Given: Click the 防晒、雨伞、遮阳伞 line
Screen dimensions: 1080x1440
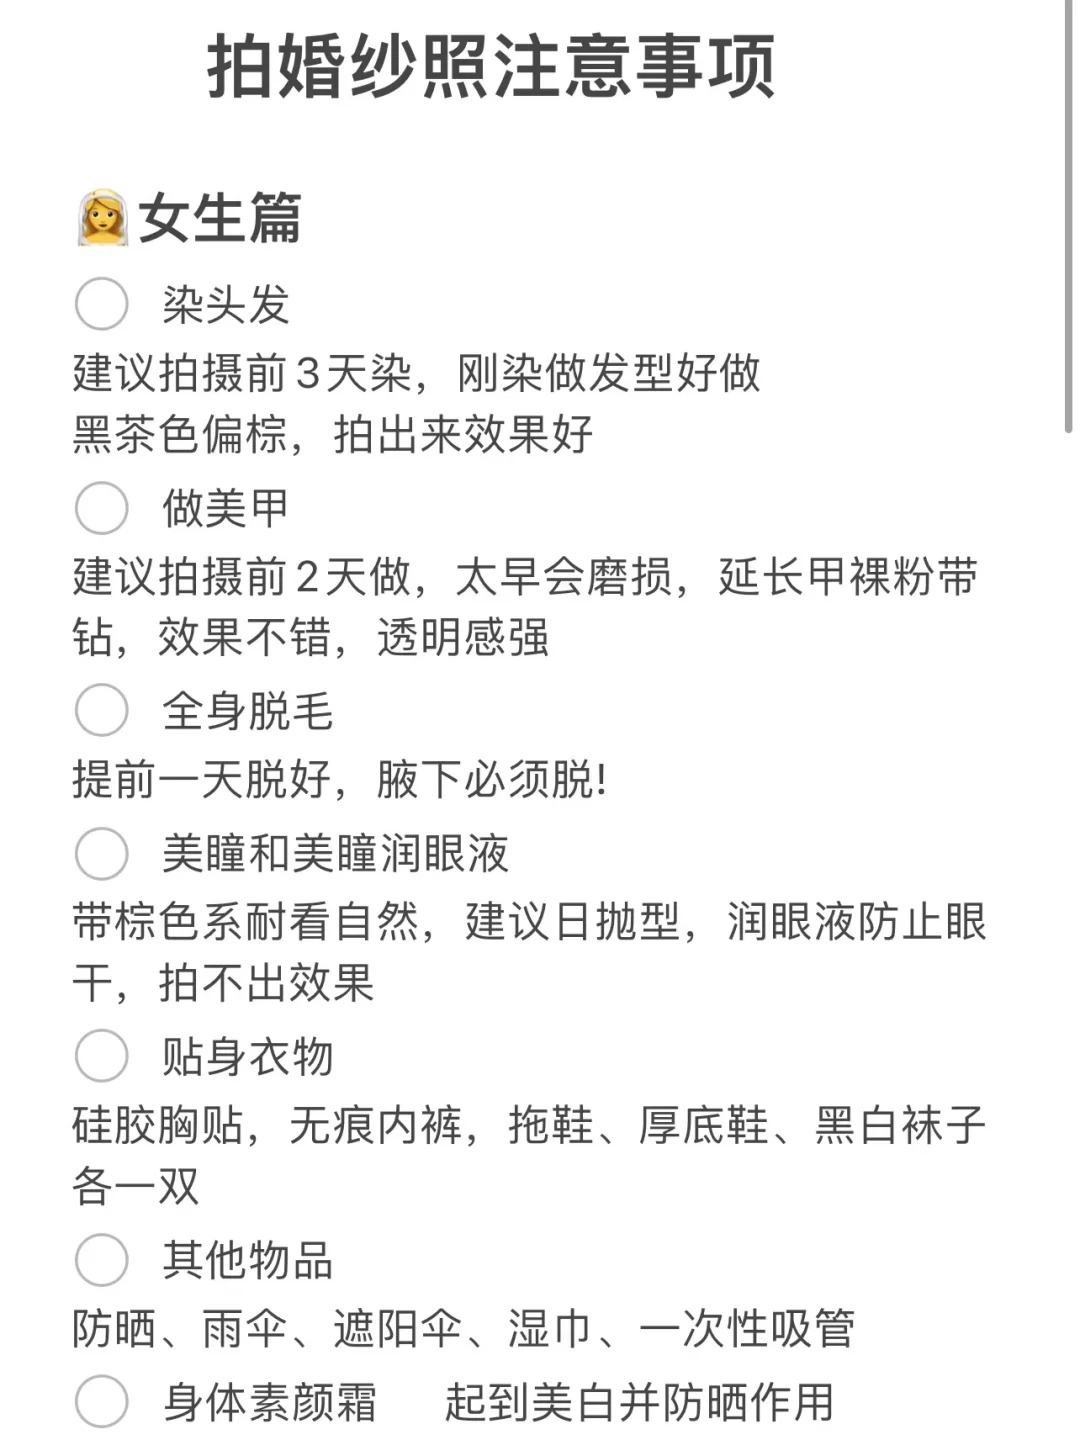Looking at the screenshot, I should point(463,1329).
